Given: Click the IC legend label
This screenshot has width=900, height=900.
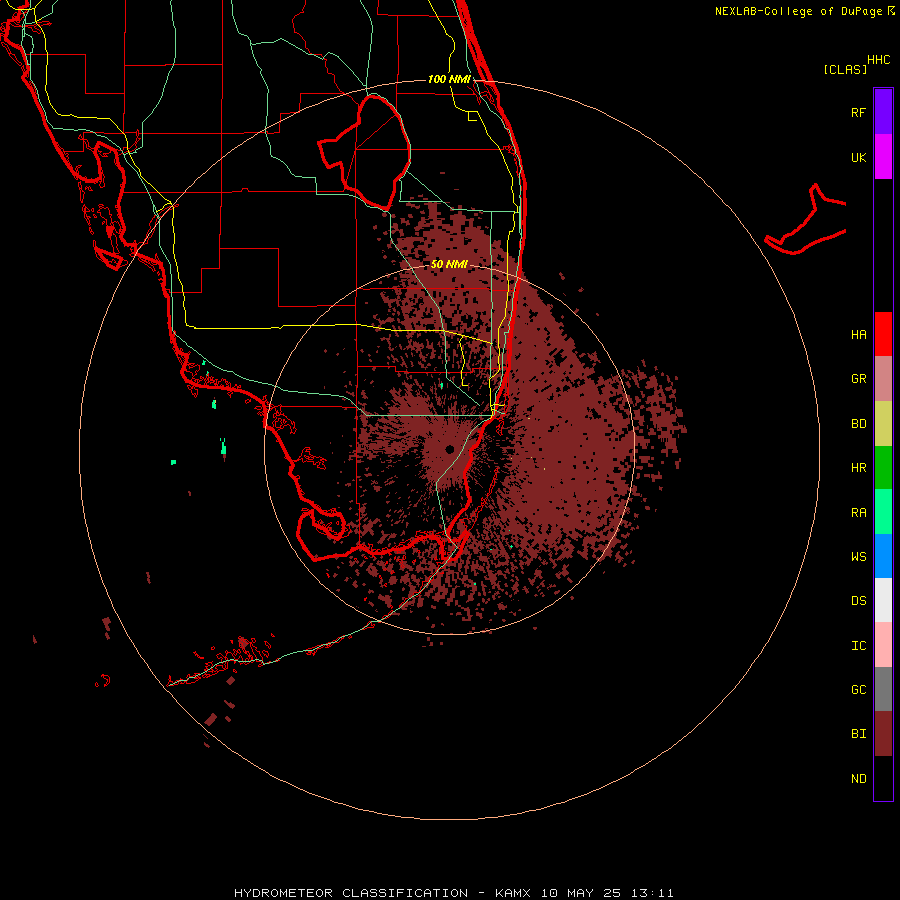Looking at the screenshot, I should coord(858,646).
